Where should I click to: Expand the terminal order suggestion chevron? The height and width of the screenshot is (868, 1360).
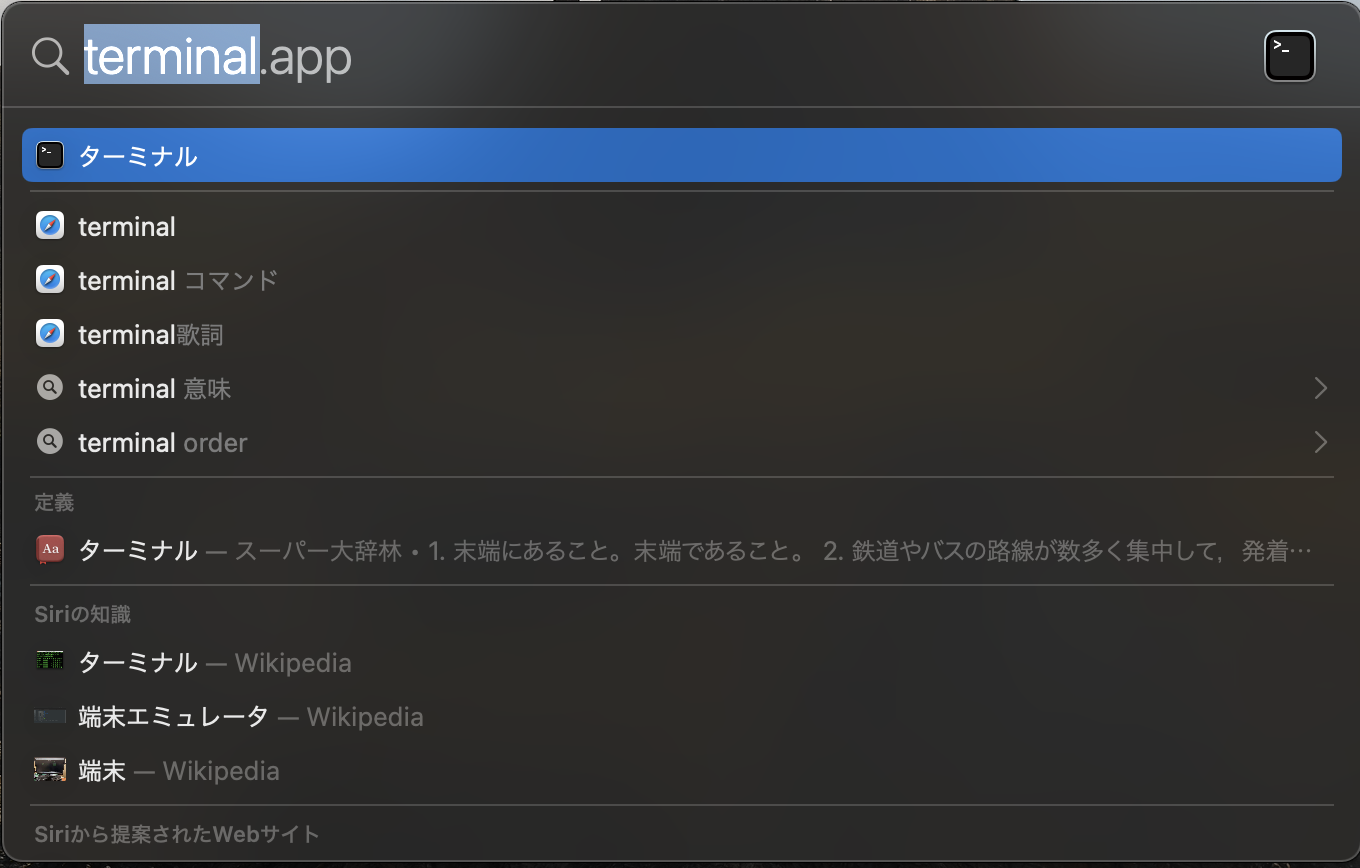click(x=1320, y=442)
